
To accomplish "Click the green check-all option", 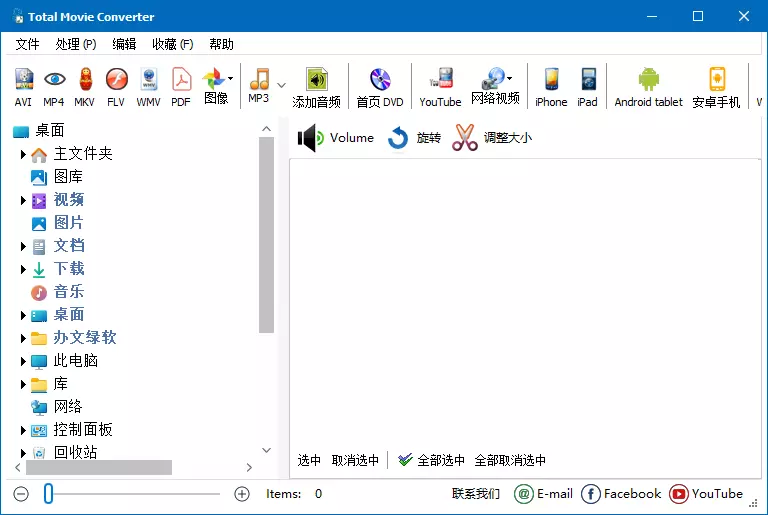I will (431, 460).
